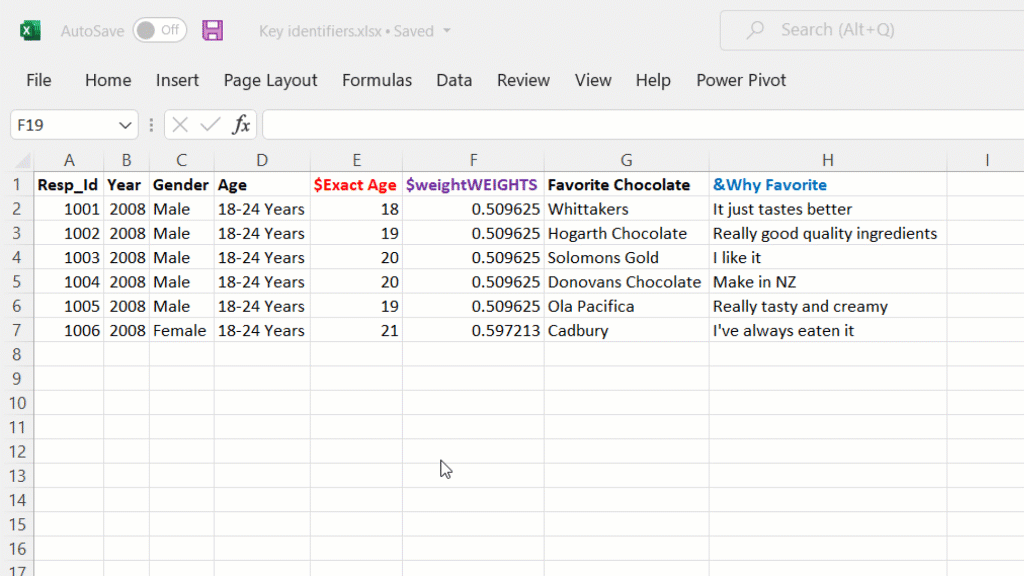1024x576 pixels.
Task: Click the Insert Function fx icon
Action: 242,125
